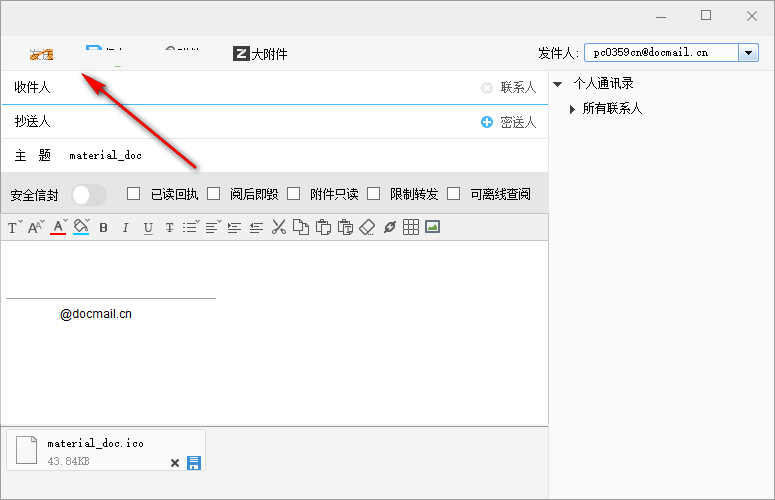Click the 大附件 toolbar button
Screen dimensions: 775x500
260,54
